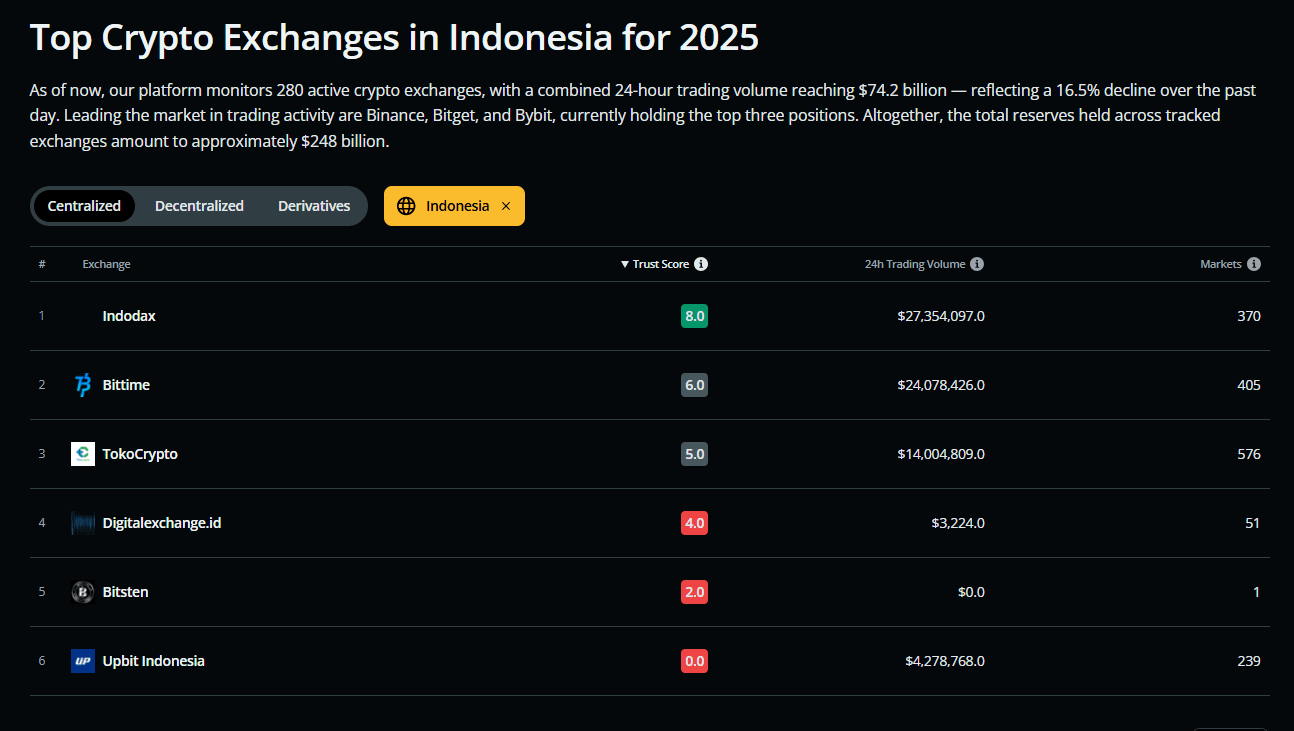Open the Markets info tooltip

point(1255,263)
